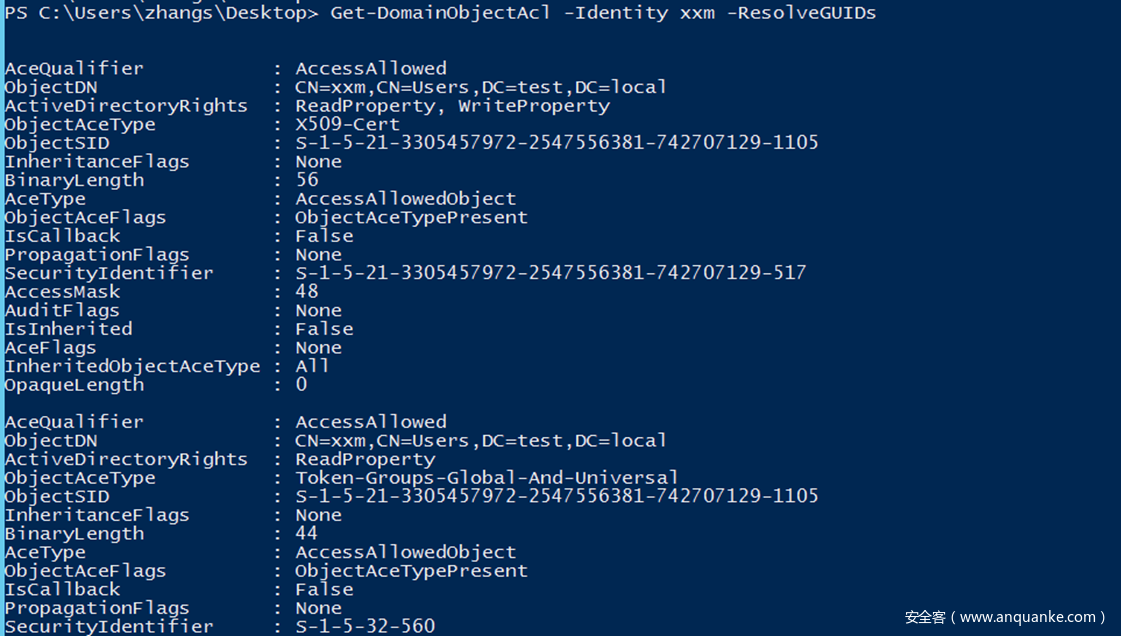Viewport: 1121px width, 636px height.
Task: Click the AccessMask value 48
Action: click(307, 292)
